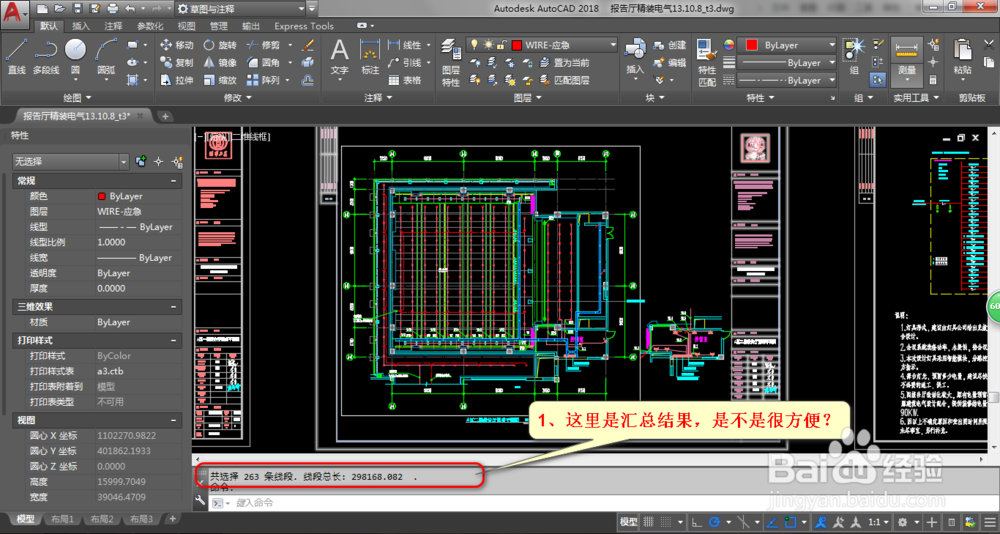
Task: Select the Line (直线) drawing tool
Action: (17, 56)
